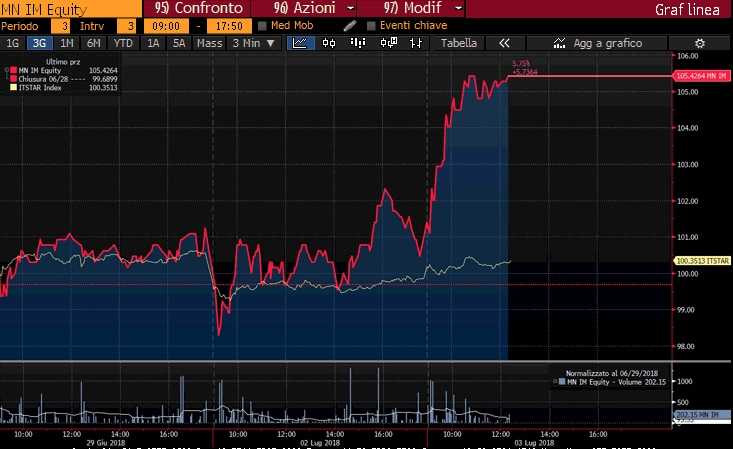The width and height of the screenshot is (733, 449).
Task: Click the 202.15 MN IM volume label
Action: (702, 414)
